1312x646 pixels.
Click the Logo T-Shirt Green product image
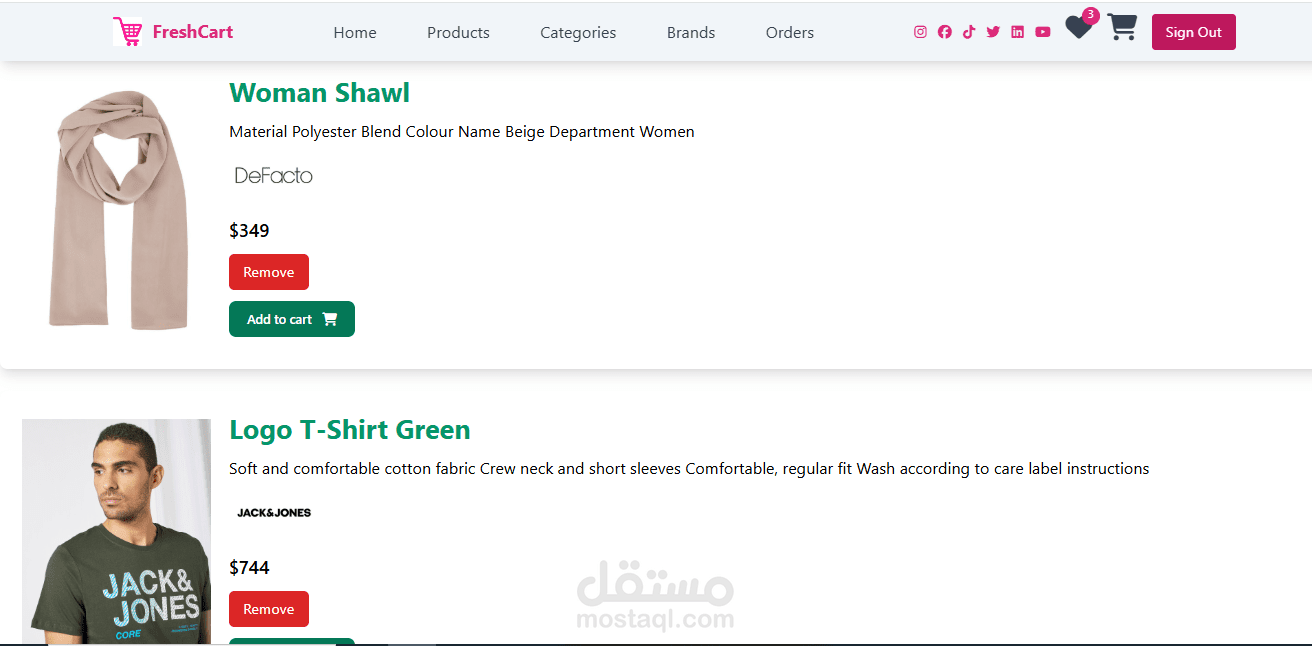pyautogui.click(x=116, y=531)
